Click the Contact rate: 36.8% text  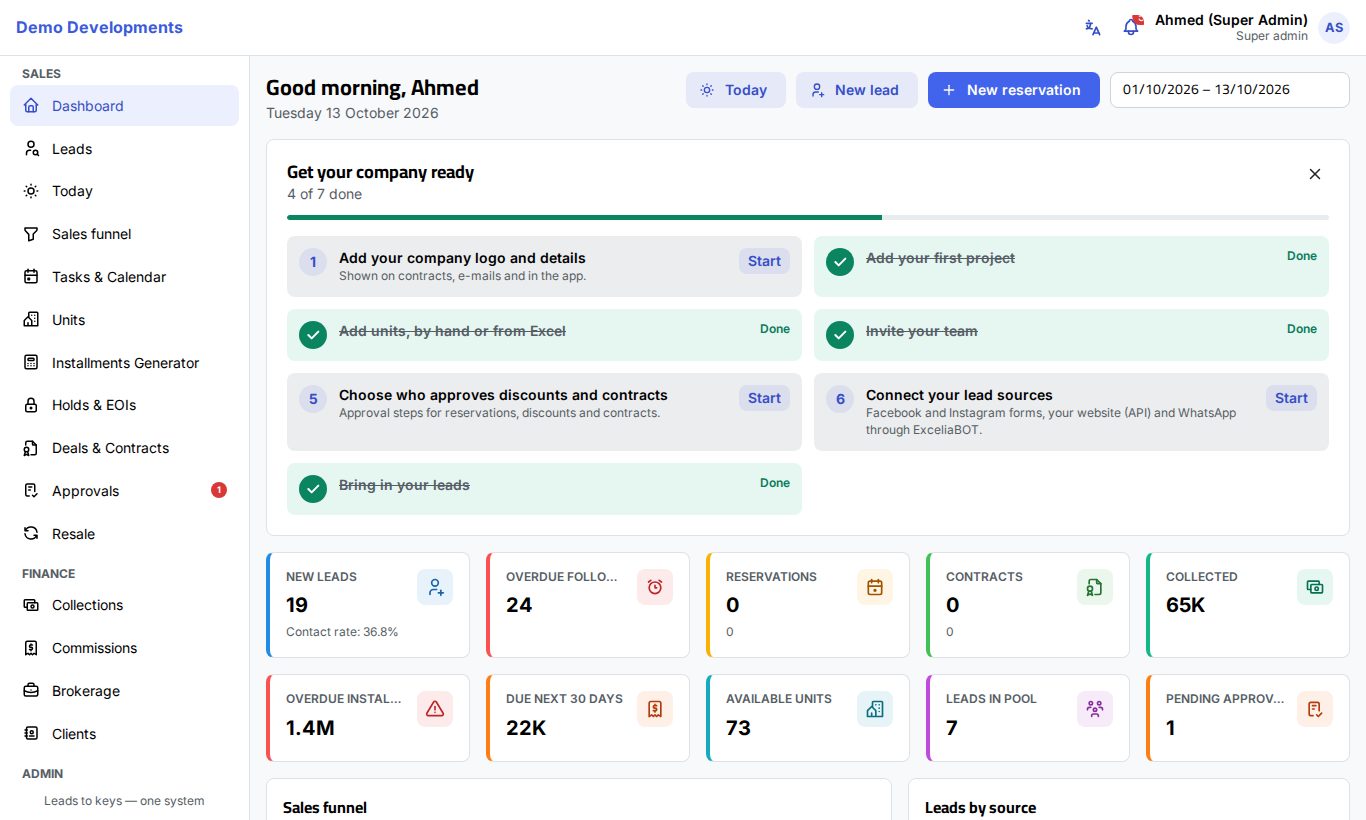pos(342,632)
